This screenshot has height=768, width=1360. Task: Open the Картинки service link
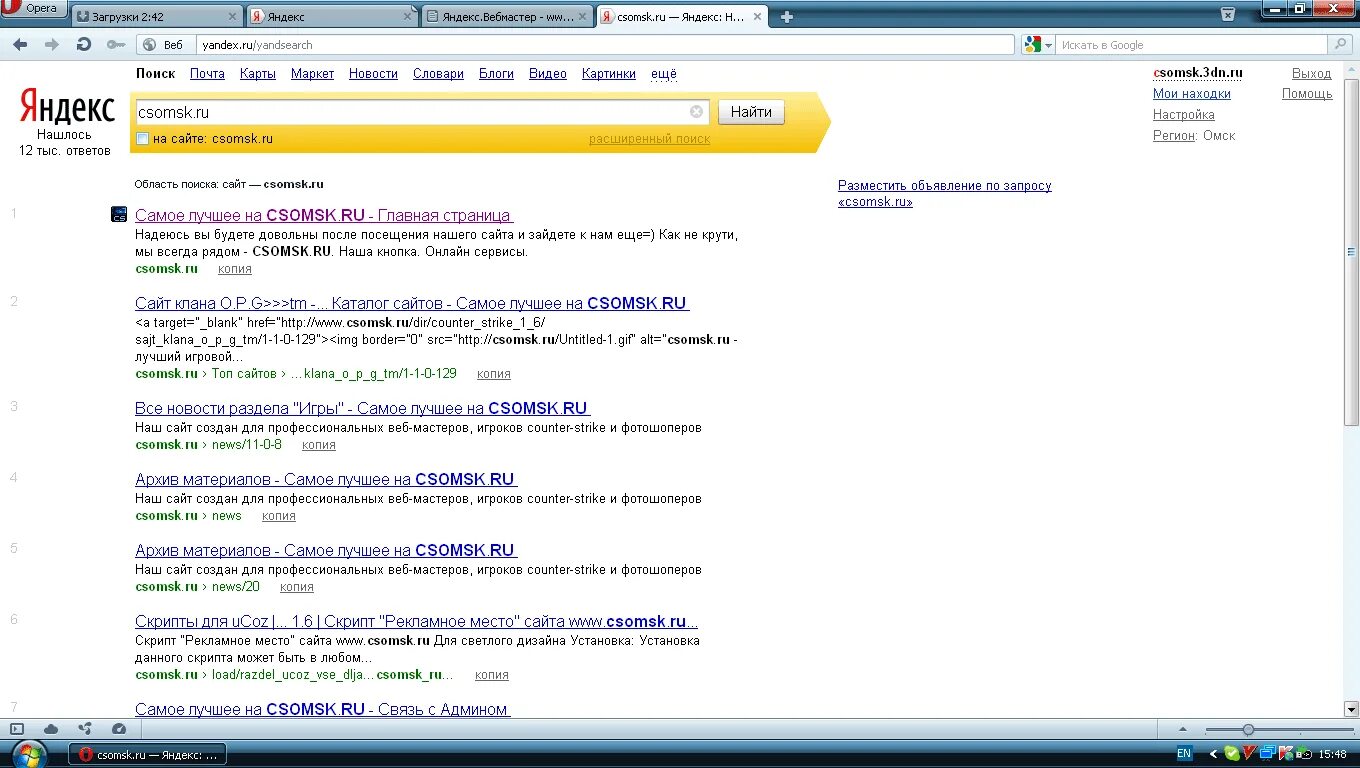[x=609, y=74]
